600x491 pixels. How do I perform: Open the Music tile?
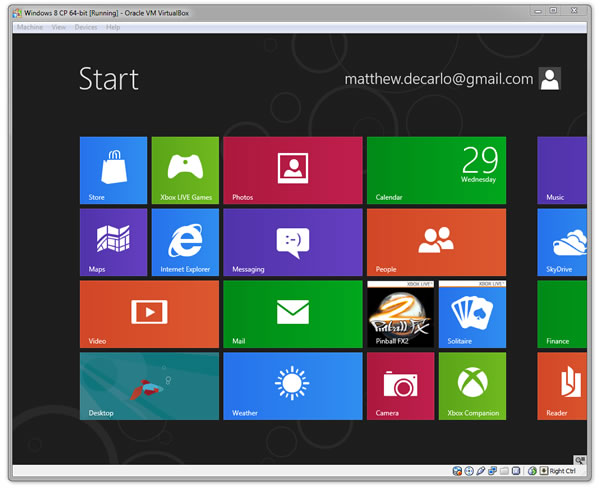click(x=562, y=170)
